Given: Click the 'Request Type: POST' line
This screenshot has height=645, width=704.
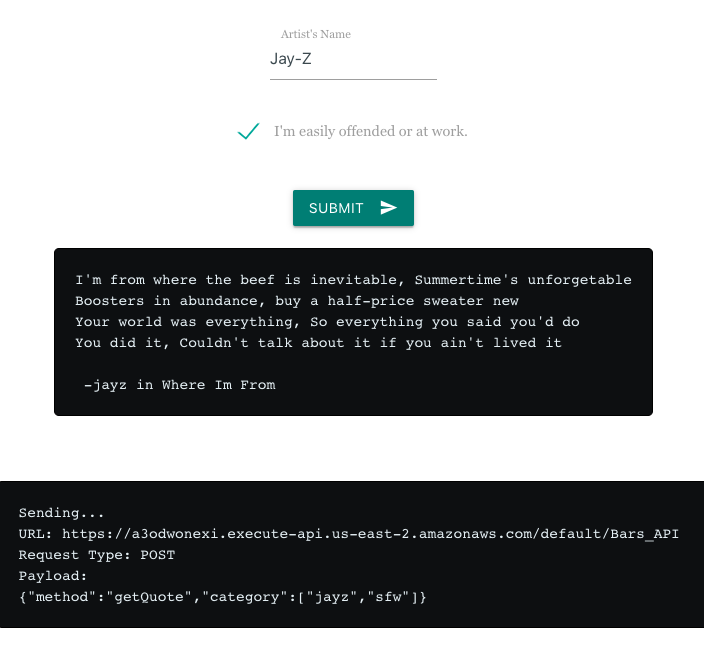Looking at the screenshot, I should (x=97, y=555).
